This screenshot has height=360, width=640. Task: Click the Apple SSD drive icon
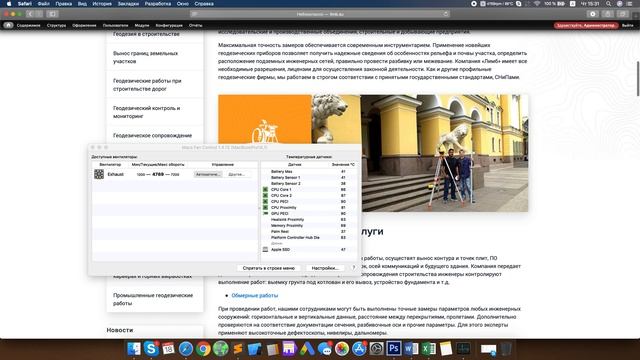pyautogui.click(x=265, y=249)
